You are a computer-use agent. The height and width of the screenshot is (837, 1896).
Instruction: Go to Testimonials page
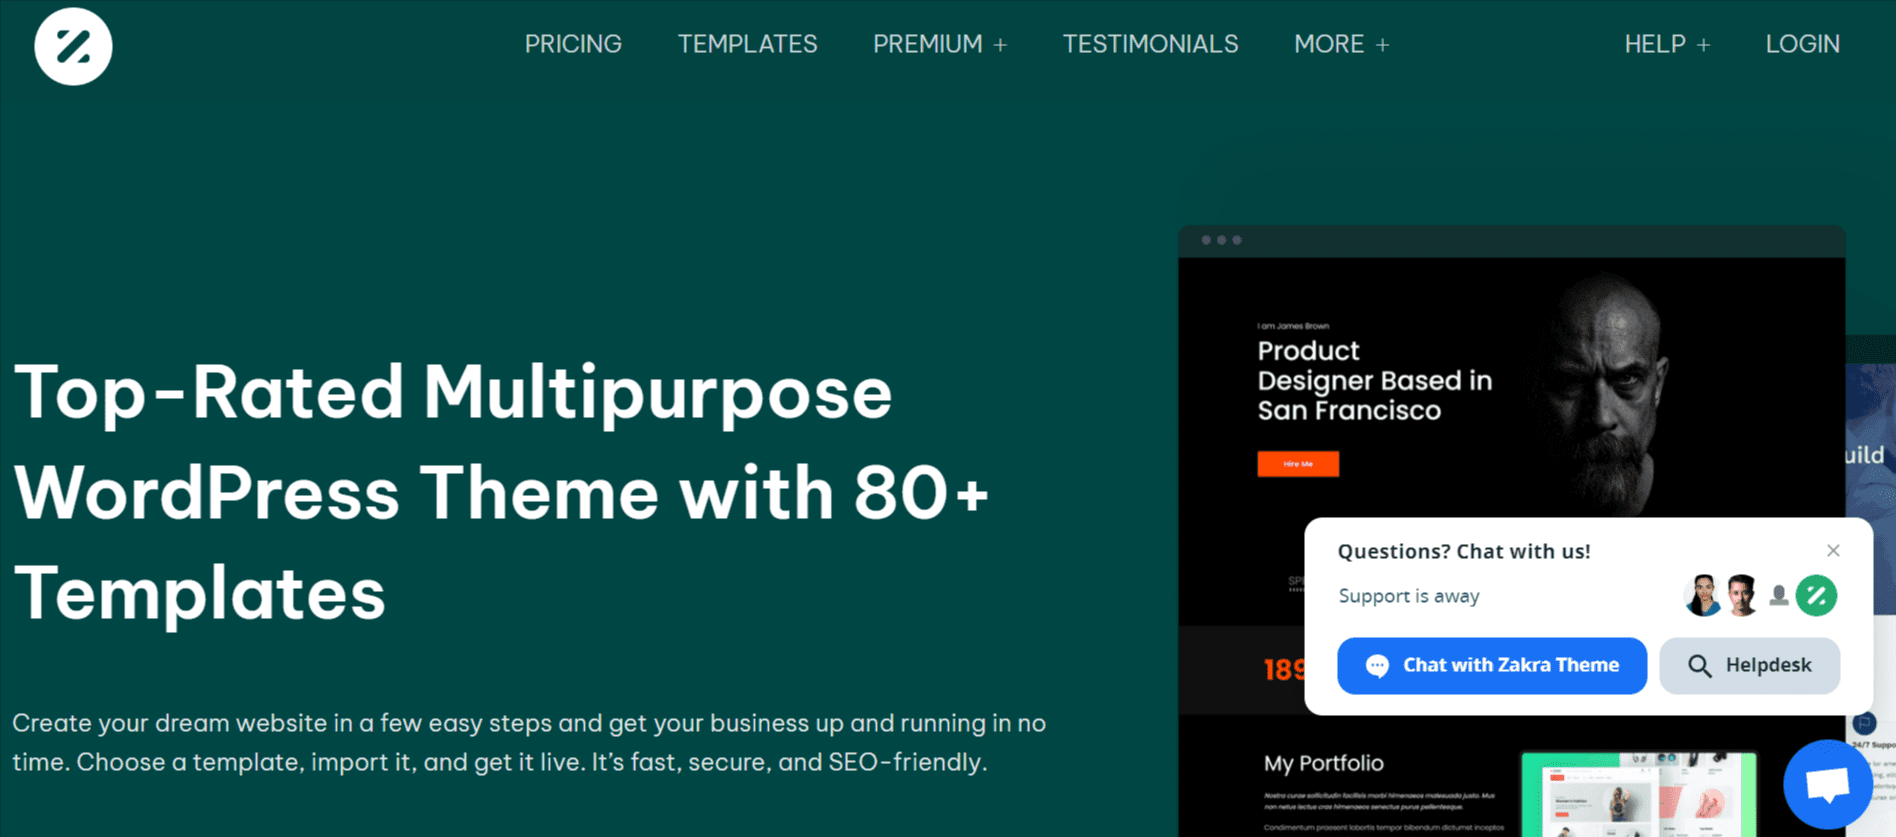[x=1150, y=44]
